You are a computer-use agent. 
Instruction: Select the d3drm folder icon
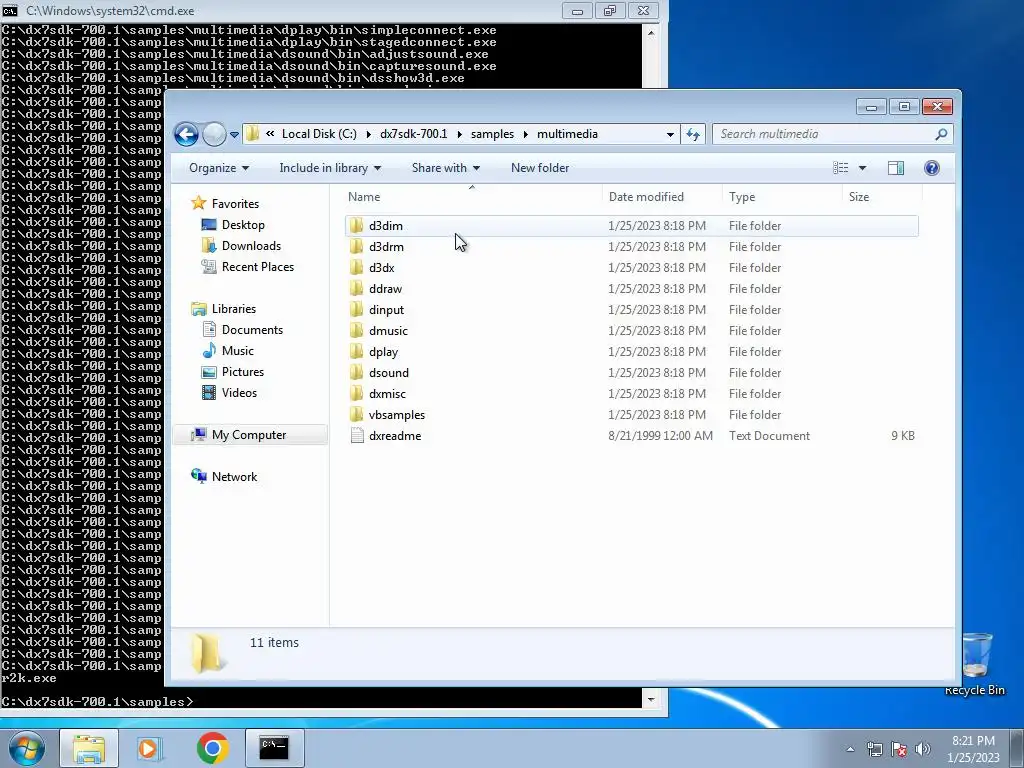[x=357, y=246]
